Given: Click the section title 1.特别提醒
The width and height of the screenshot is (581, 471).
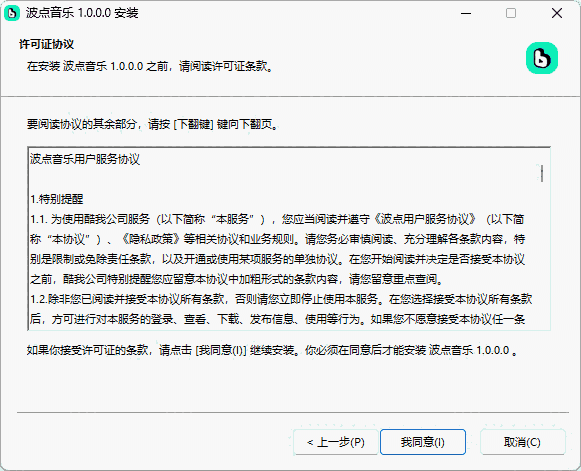Looking at the screenshot, I should coord(57,199).
